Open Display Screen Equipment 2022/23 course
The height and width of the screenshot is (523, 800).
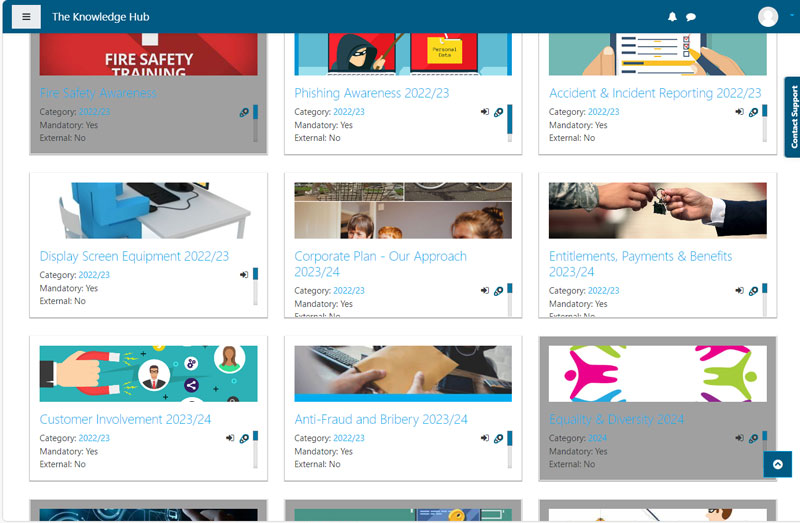(134, 256)
